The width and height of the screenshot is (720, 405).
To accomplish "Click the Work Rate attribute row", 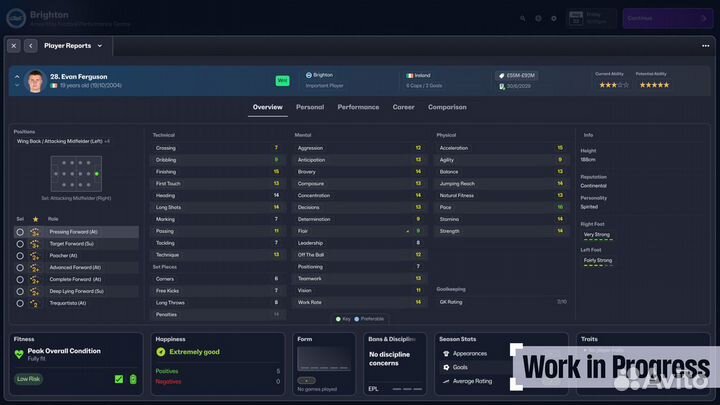I will tap(360, 302).
